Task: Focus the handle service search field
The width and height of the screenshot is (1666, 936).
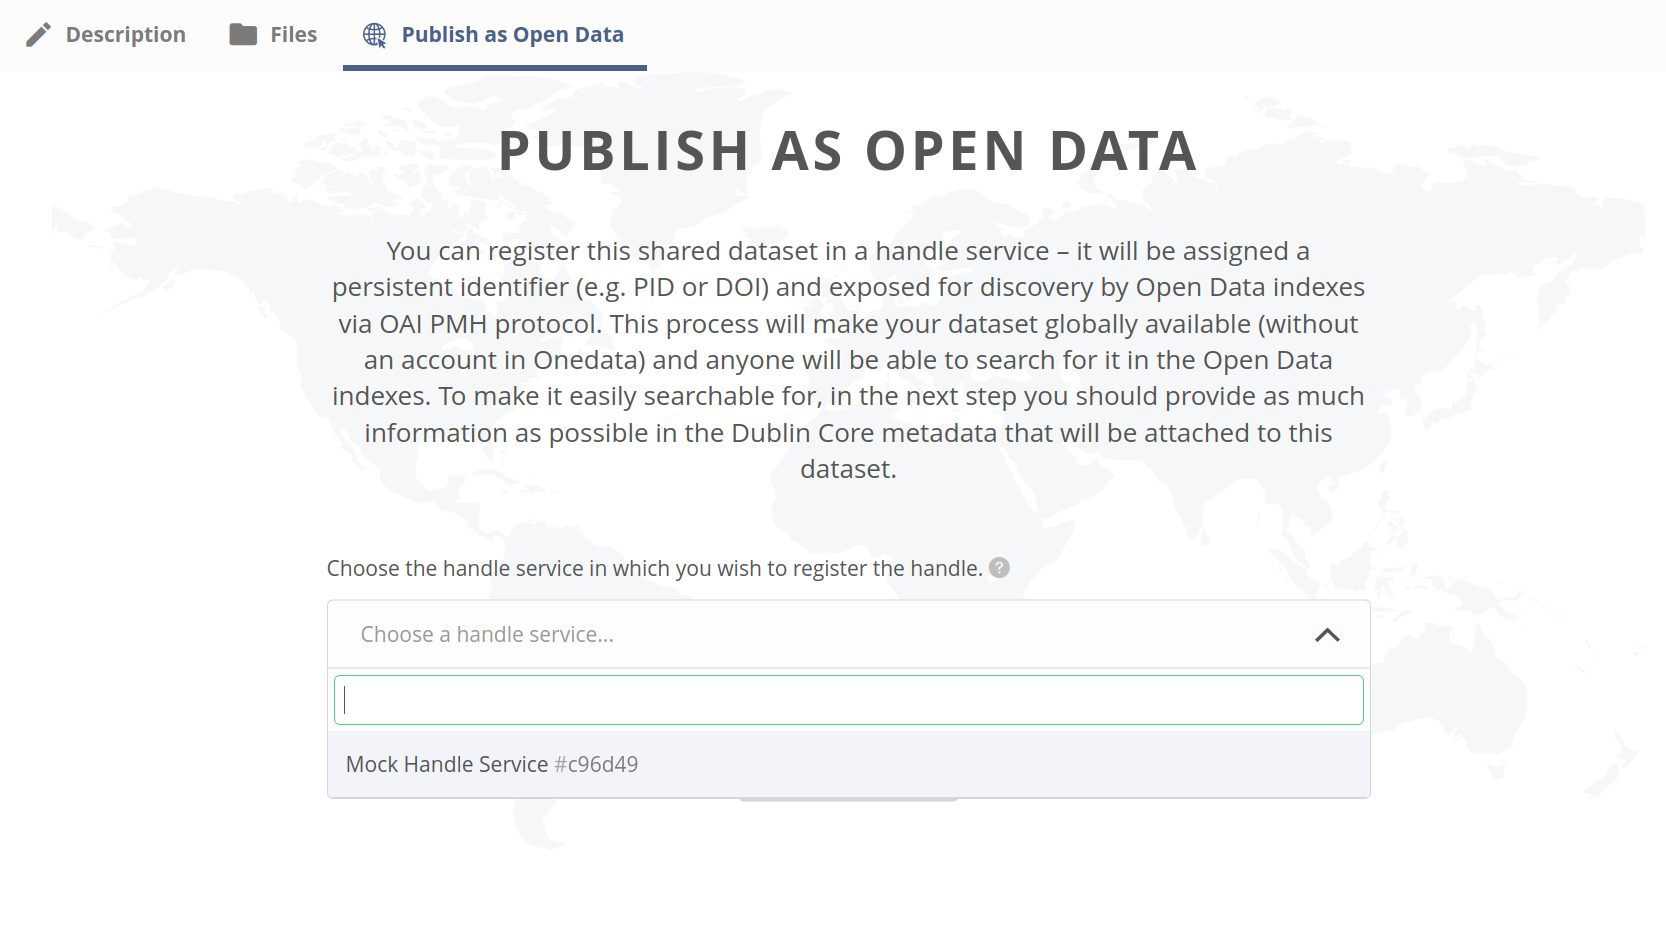Action: [x=848, y=700]
